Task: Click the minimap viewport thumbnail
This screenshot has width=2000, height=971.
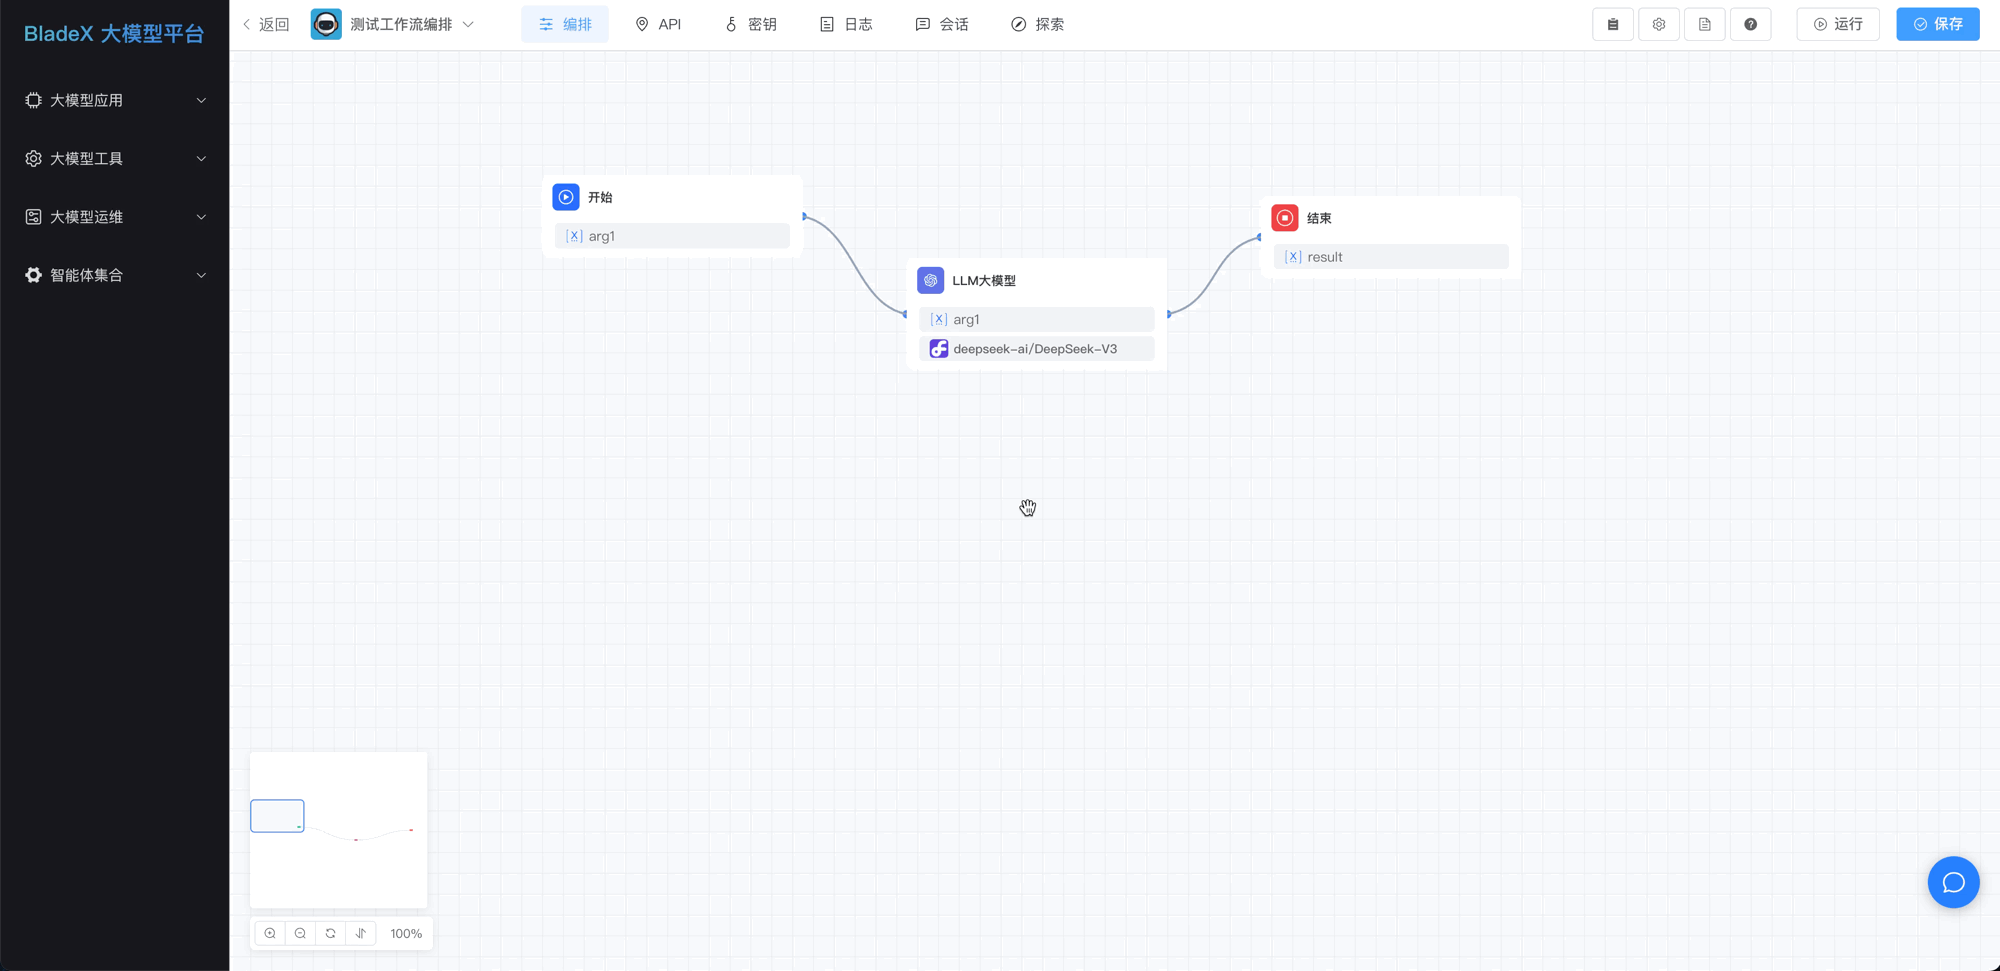Action: 277,816
